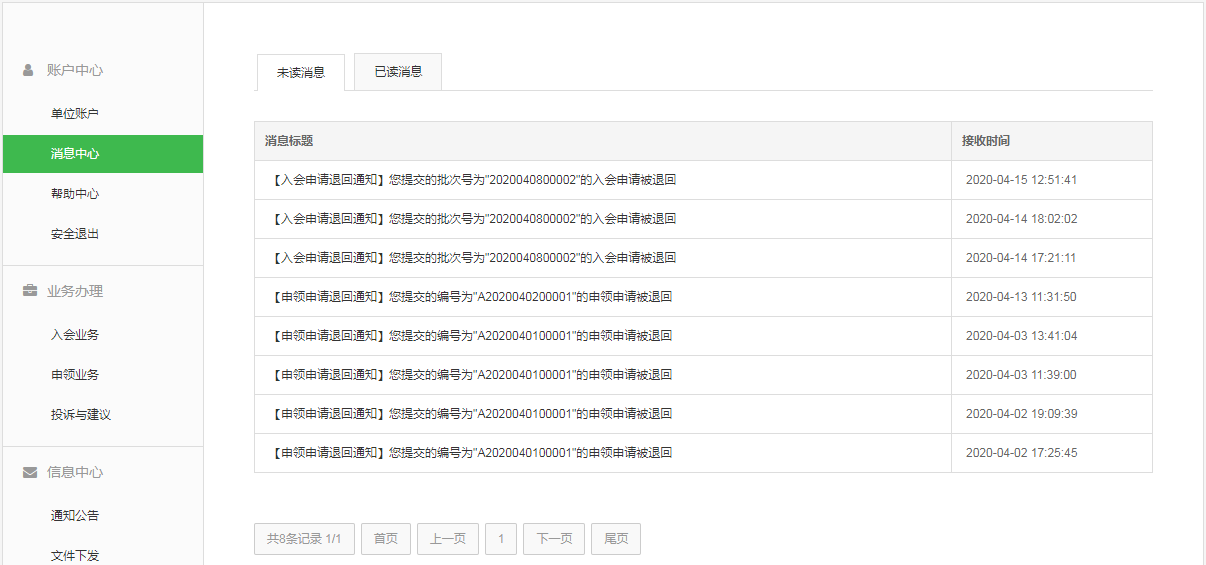The height and width of the screenshot is (565, 1206).
Task: Go to 申领业务 in the sidebar
Action: (x=75, y=375)
